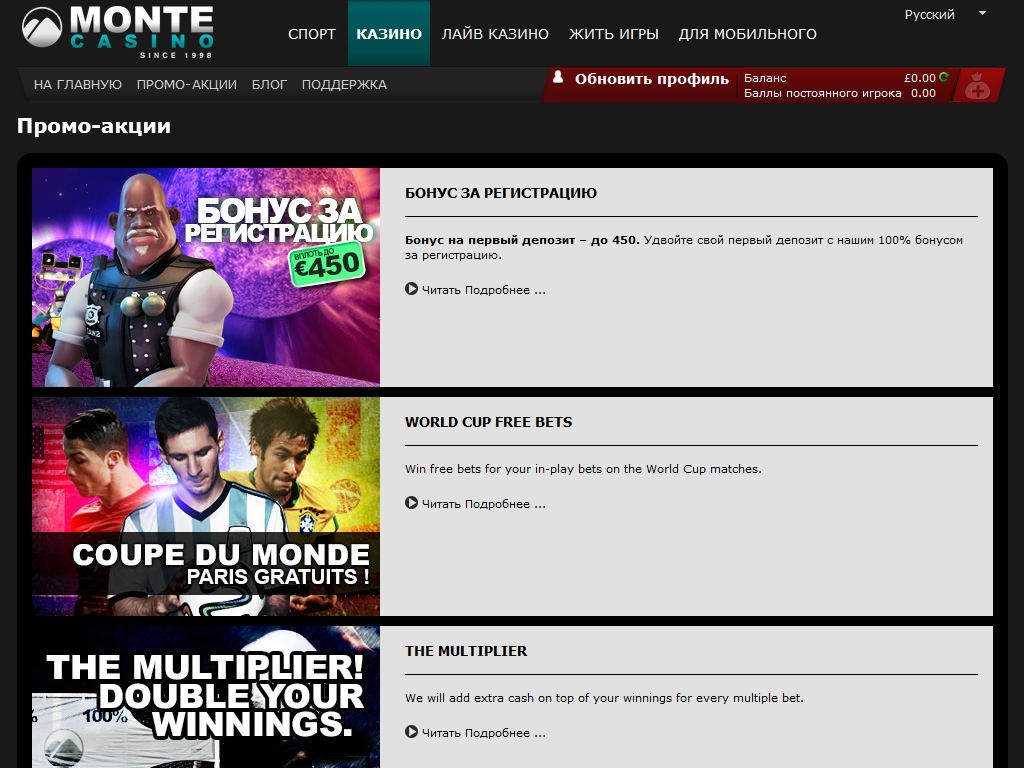Refresh balance with the green reload icon

943,77
